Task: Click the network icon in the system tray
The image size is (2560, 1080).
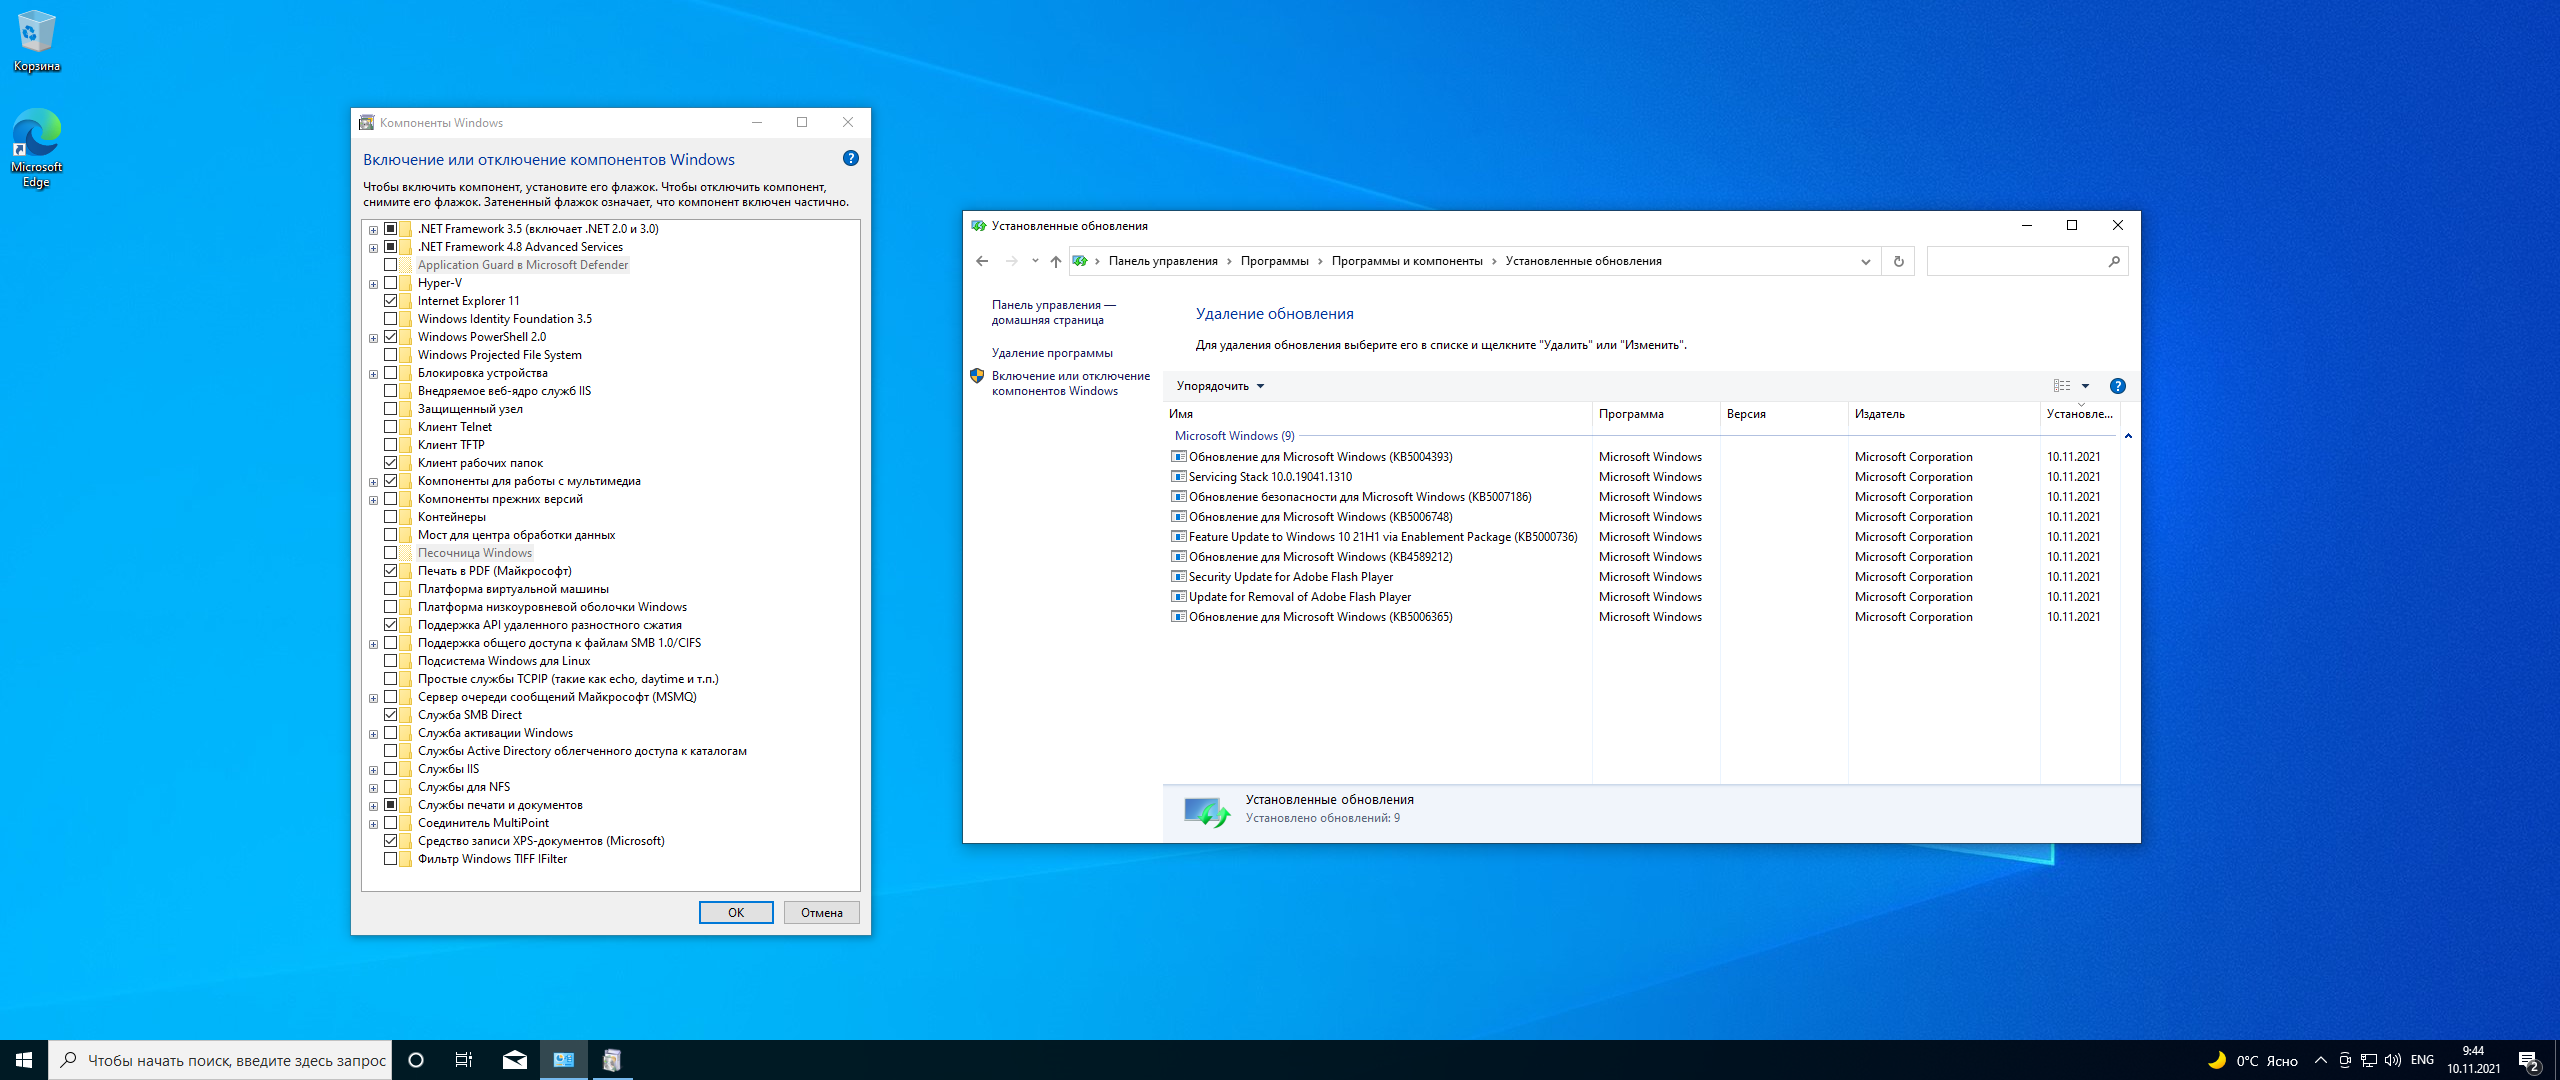Action: click(2368, 1060)
